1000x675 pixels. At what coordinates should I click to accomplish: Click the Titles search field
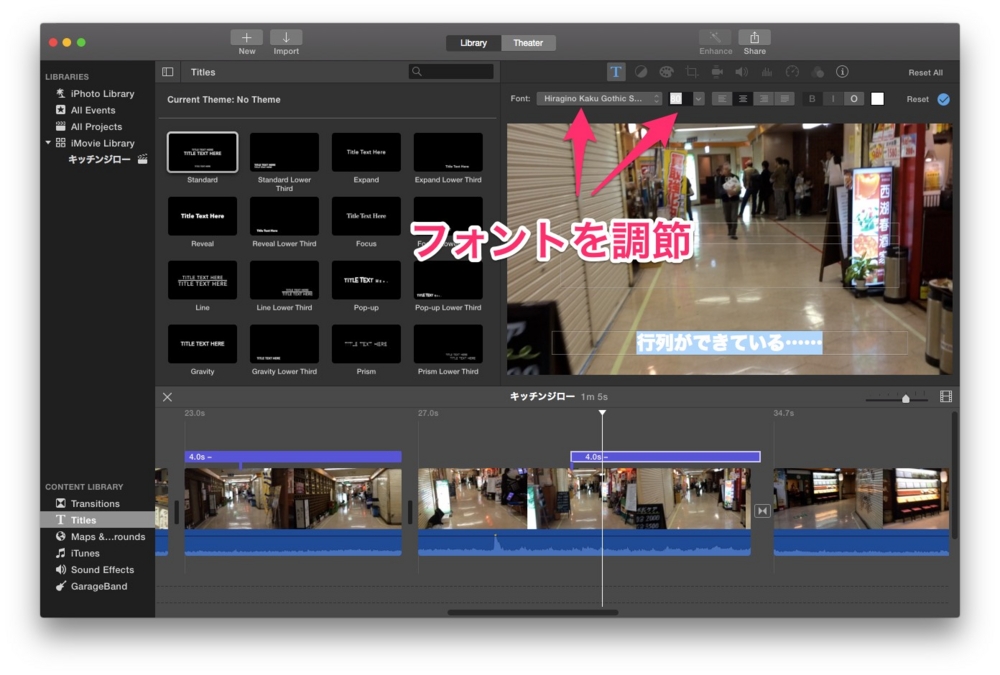tap(451, 71)
